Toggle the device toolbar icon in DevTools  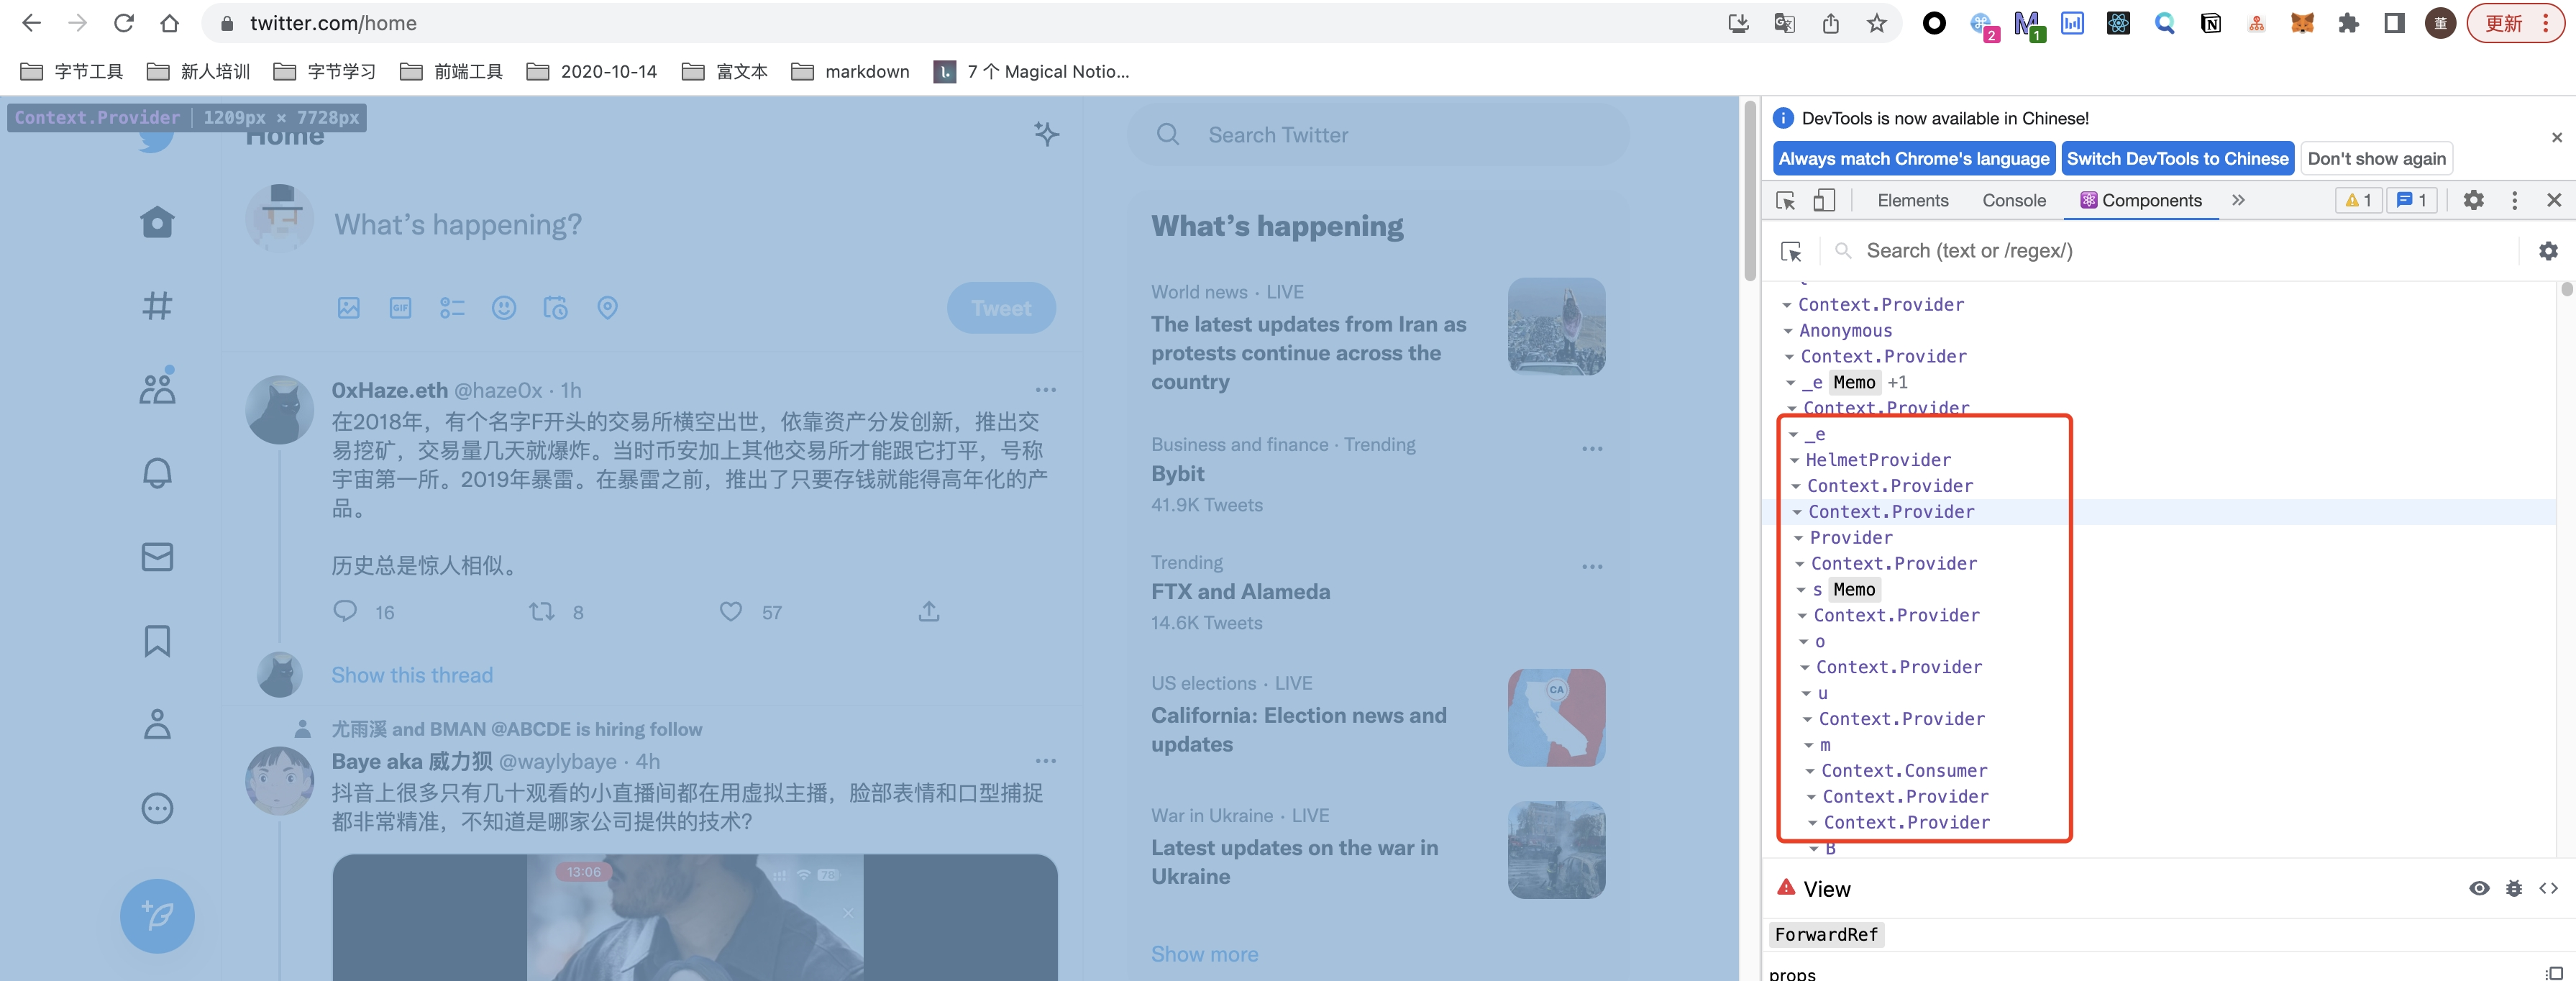point(1824,200)
